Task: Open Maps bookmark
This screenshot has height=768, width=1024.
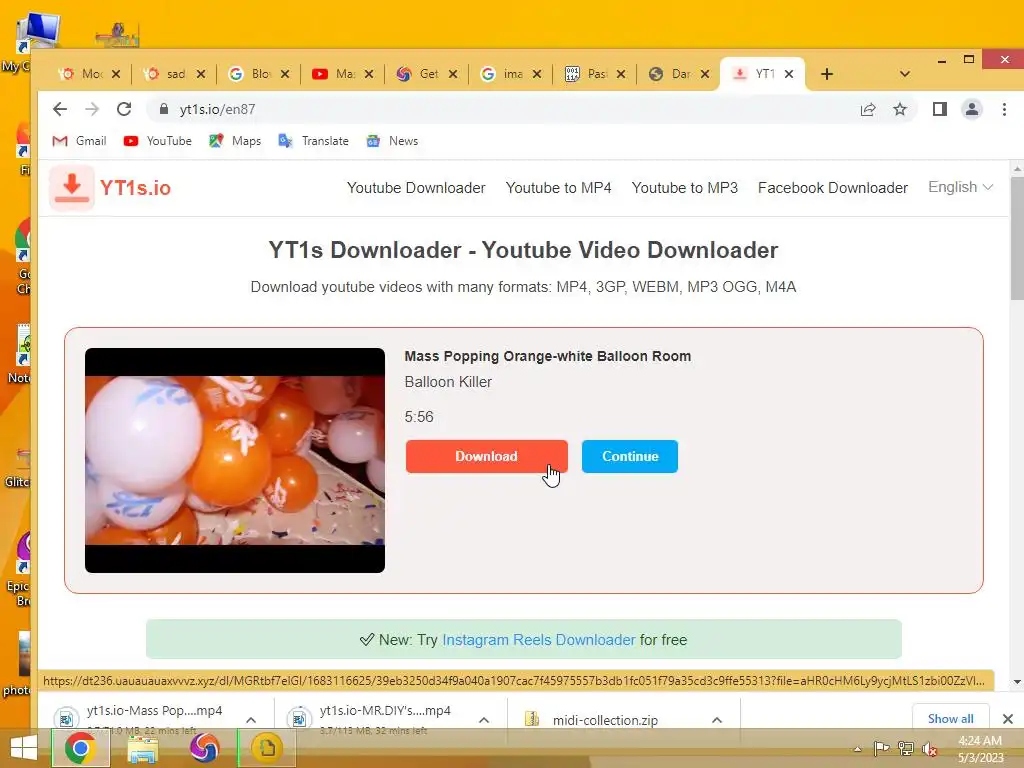Action: (234, 141)
